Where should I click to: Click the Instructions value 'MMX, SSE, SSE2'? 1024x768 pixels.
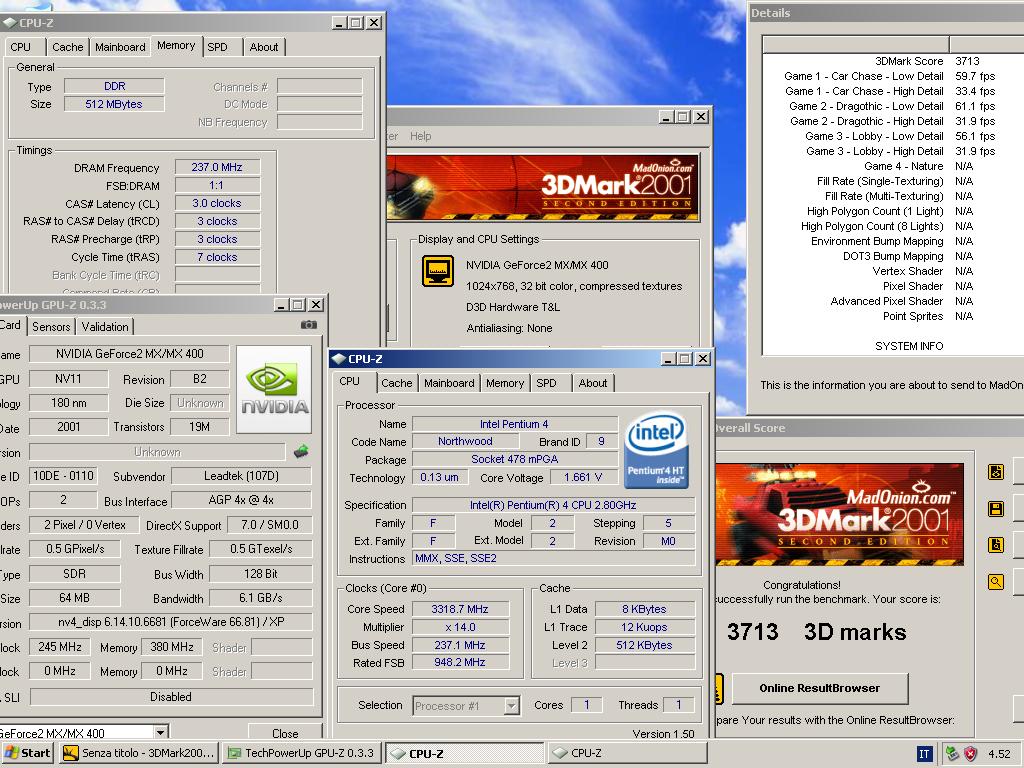point(552,558)
